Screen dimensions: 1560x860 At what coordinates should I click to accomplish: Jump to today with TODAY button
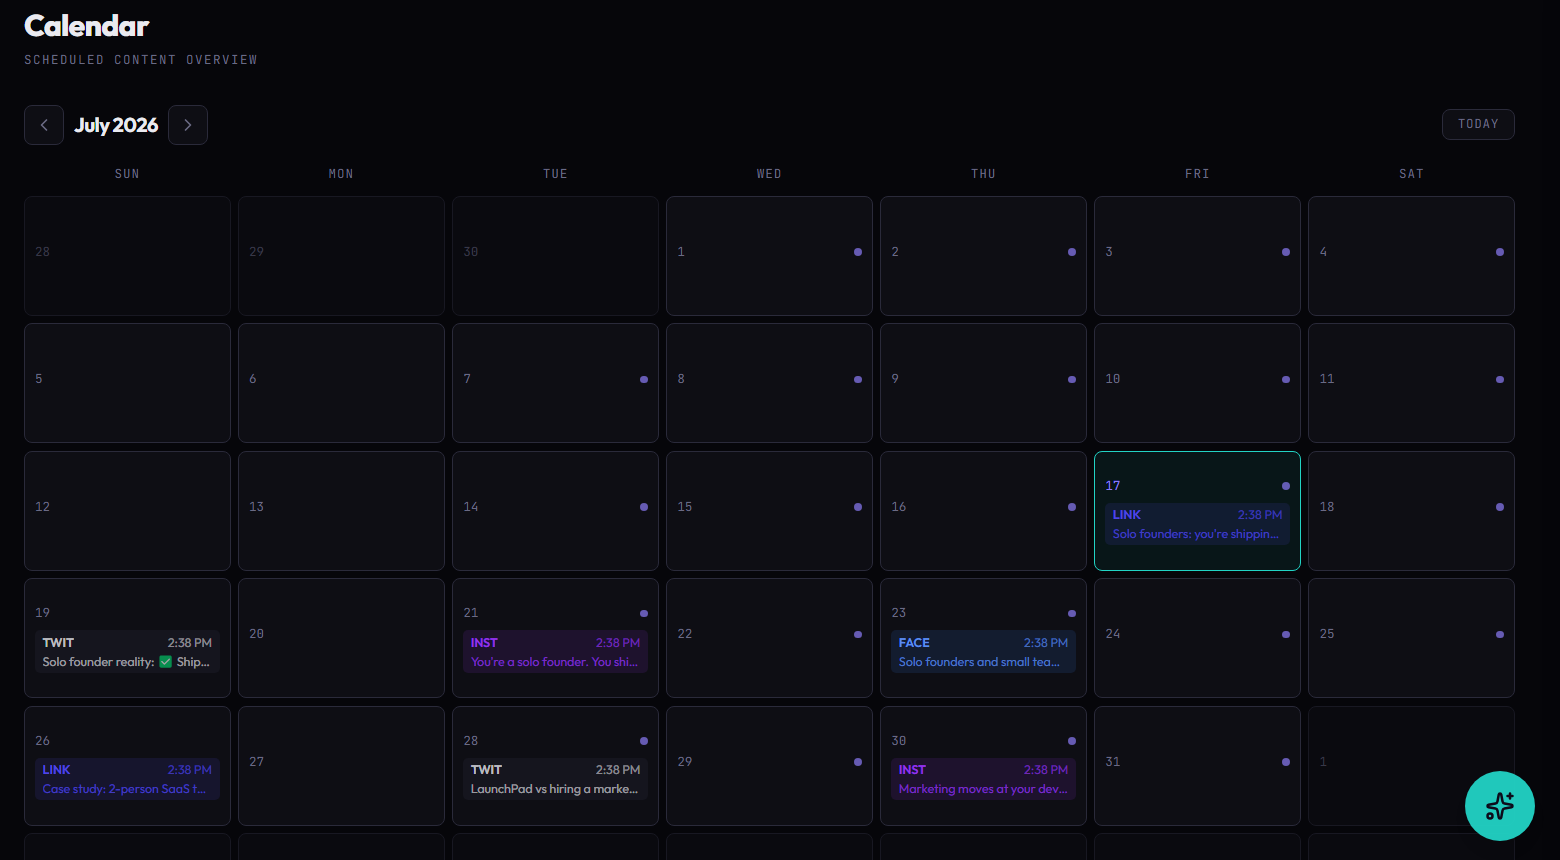click(1478, 124)
